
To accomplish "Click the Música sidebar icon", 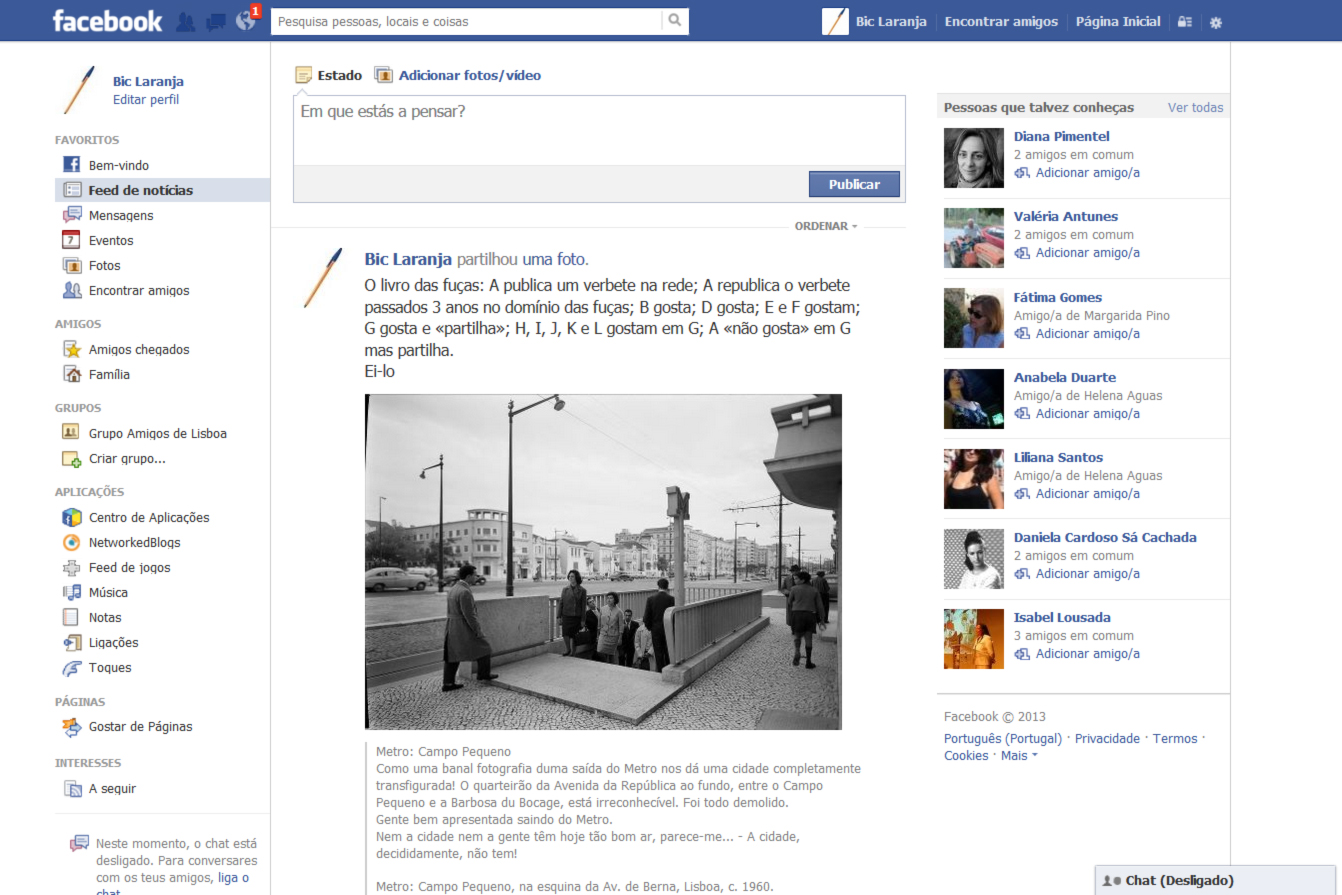I will click(71, 593).
